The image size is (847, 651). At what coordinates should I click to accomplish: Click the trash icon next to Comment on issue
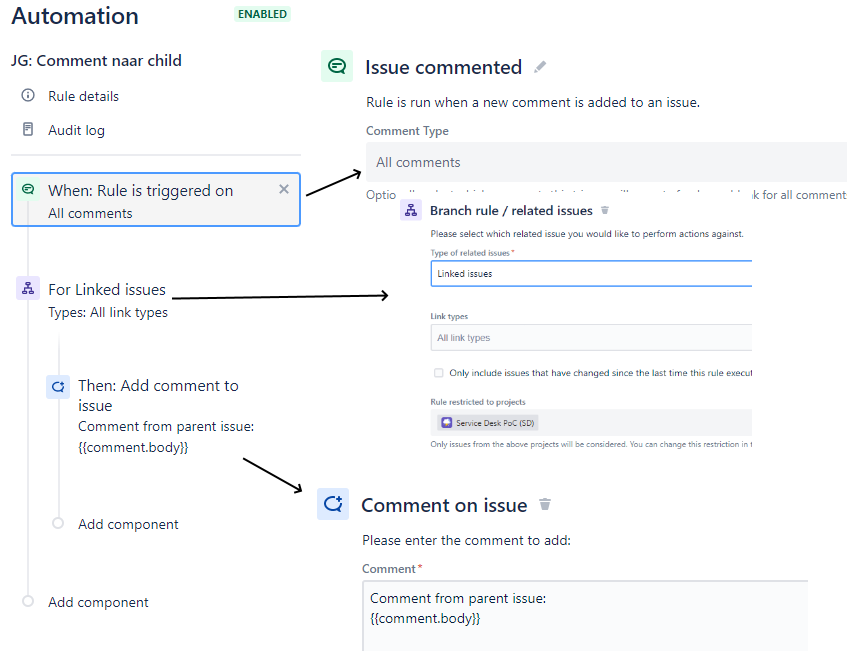pyautogui.click(x=545, y=504)
